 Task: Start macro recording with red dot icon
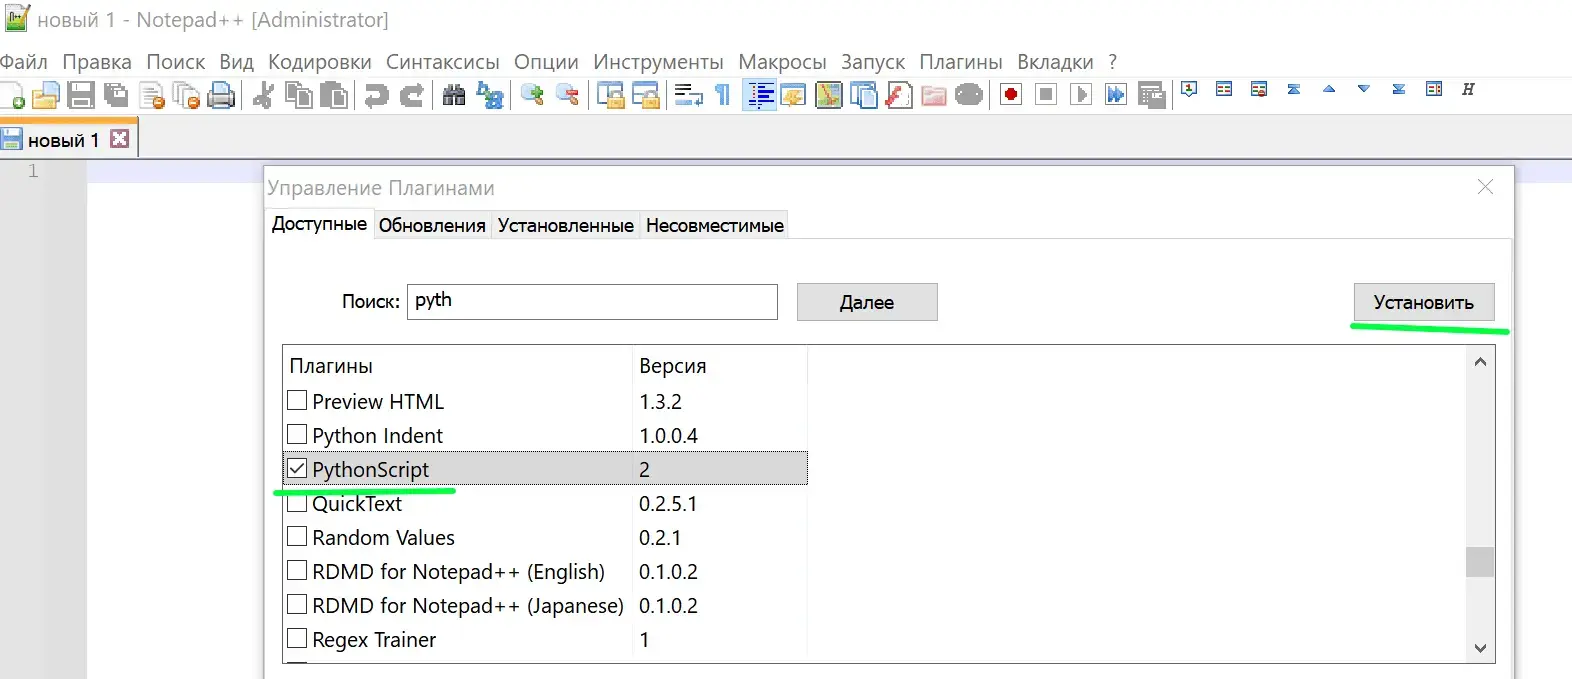[1011, 95]
